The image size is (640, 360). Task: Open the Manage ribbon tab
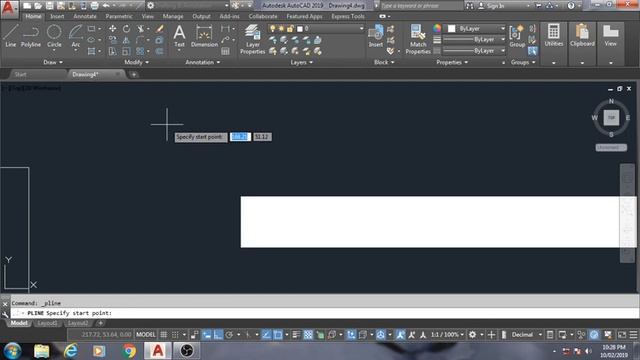(173, 16)
